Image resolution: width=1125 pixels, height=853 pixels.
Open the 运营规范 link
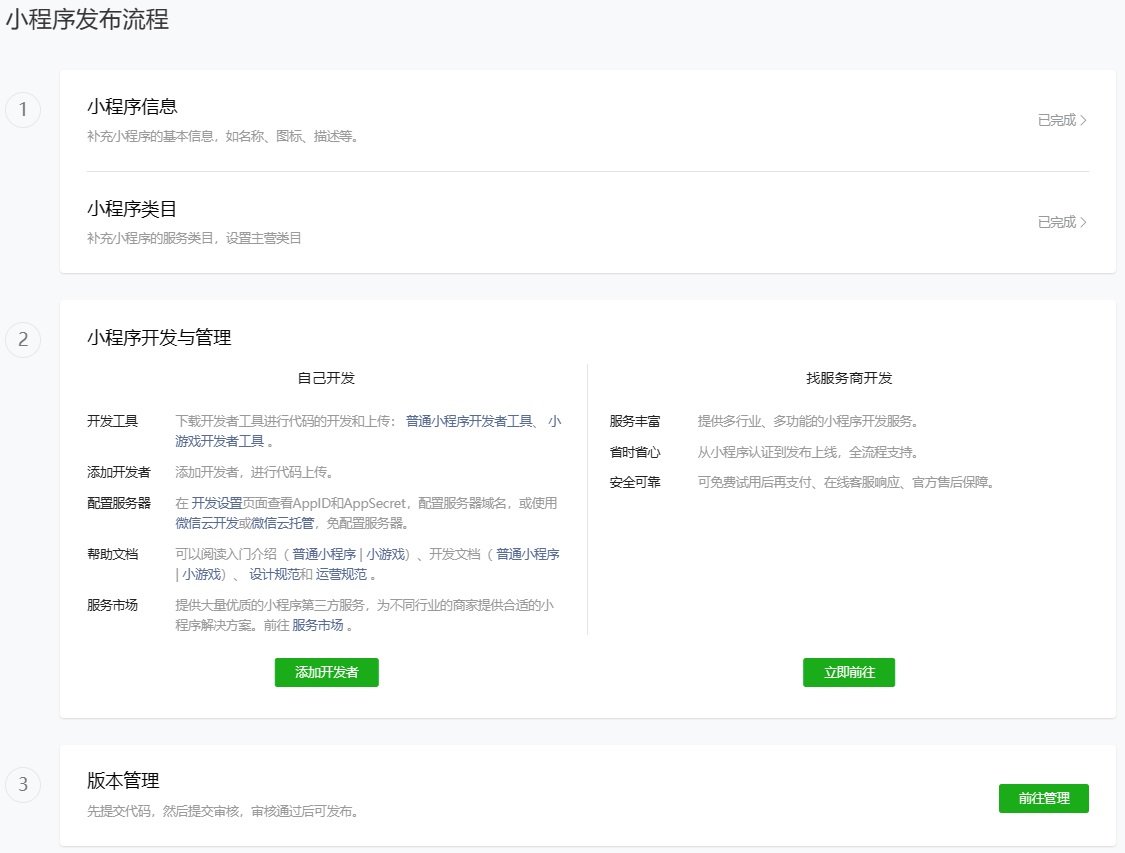coord(341,574)
